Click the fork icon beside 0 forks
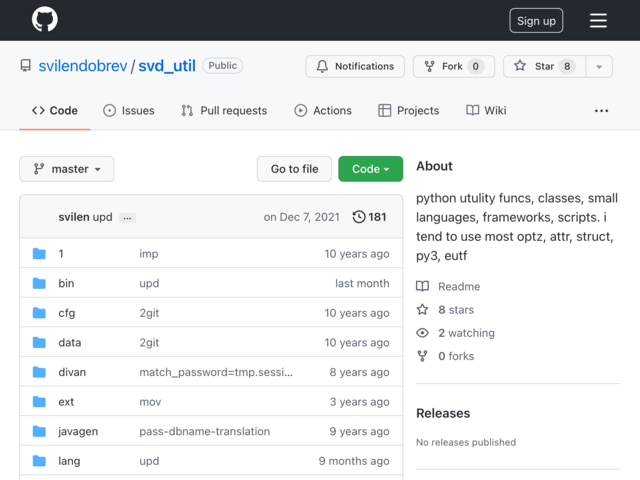 point(422,356)
